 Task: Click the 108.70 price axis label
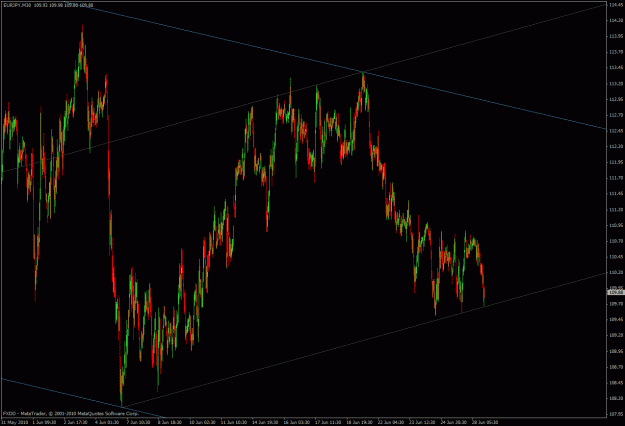point(616,367)
